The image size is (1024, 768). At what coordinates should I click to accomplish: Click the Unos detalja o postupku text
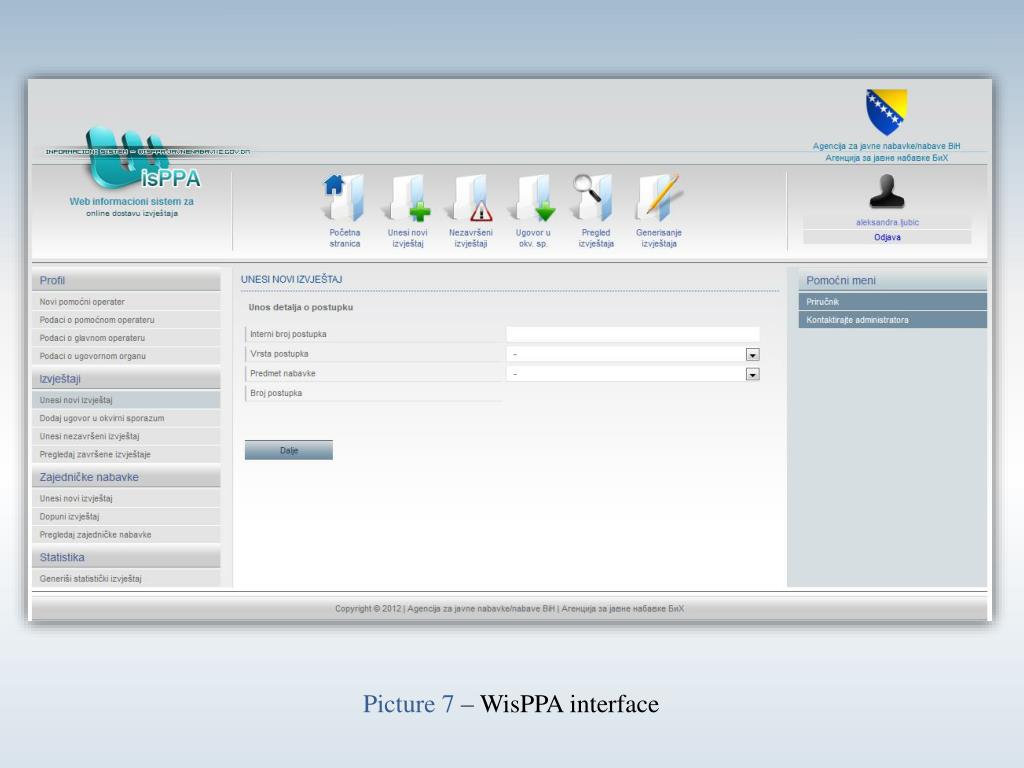pyautogui.click(x=300, y=307)
